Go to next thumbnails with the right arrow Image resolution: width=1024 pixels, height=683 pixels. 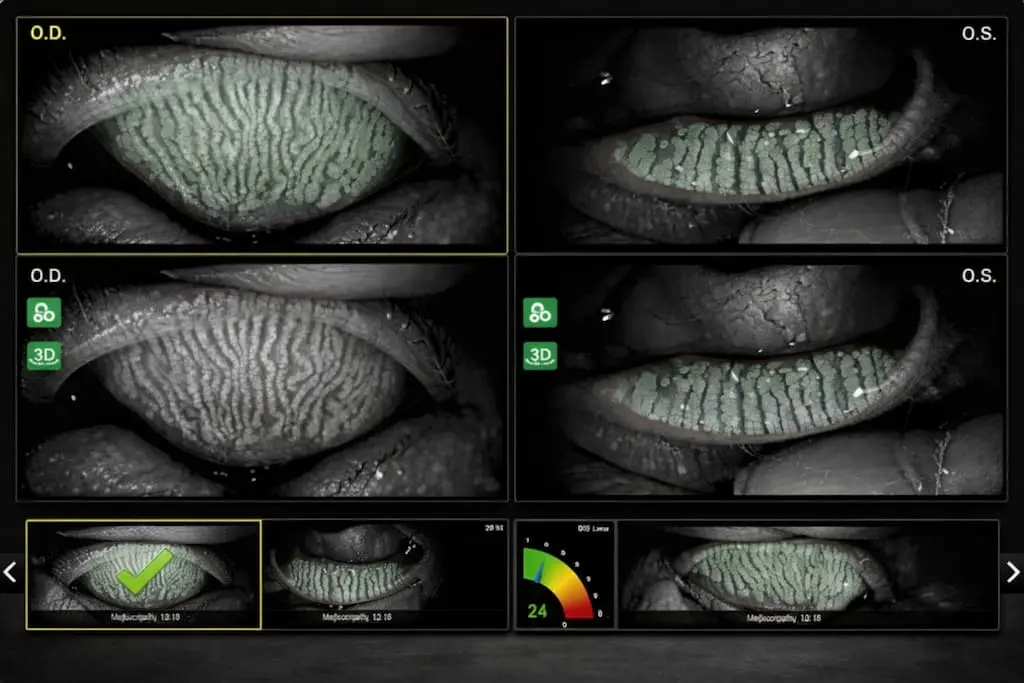point(1013,573)
